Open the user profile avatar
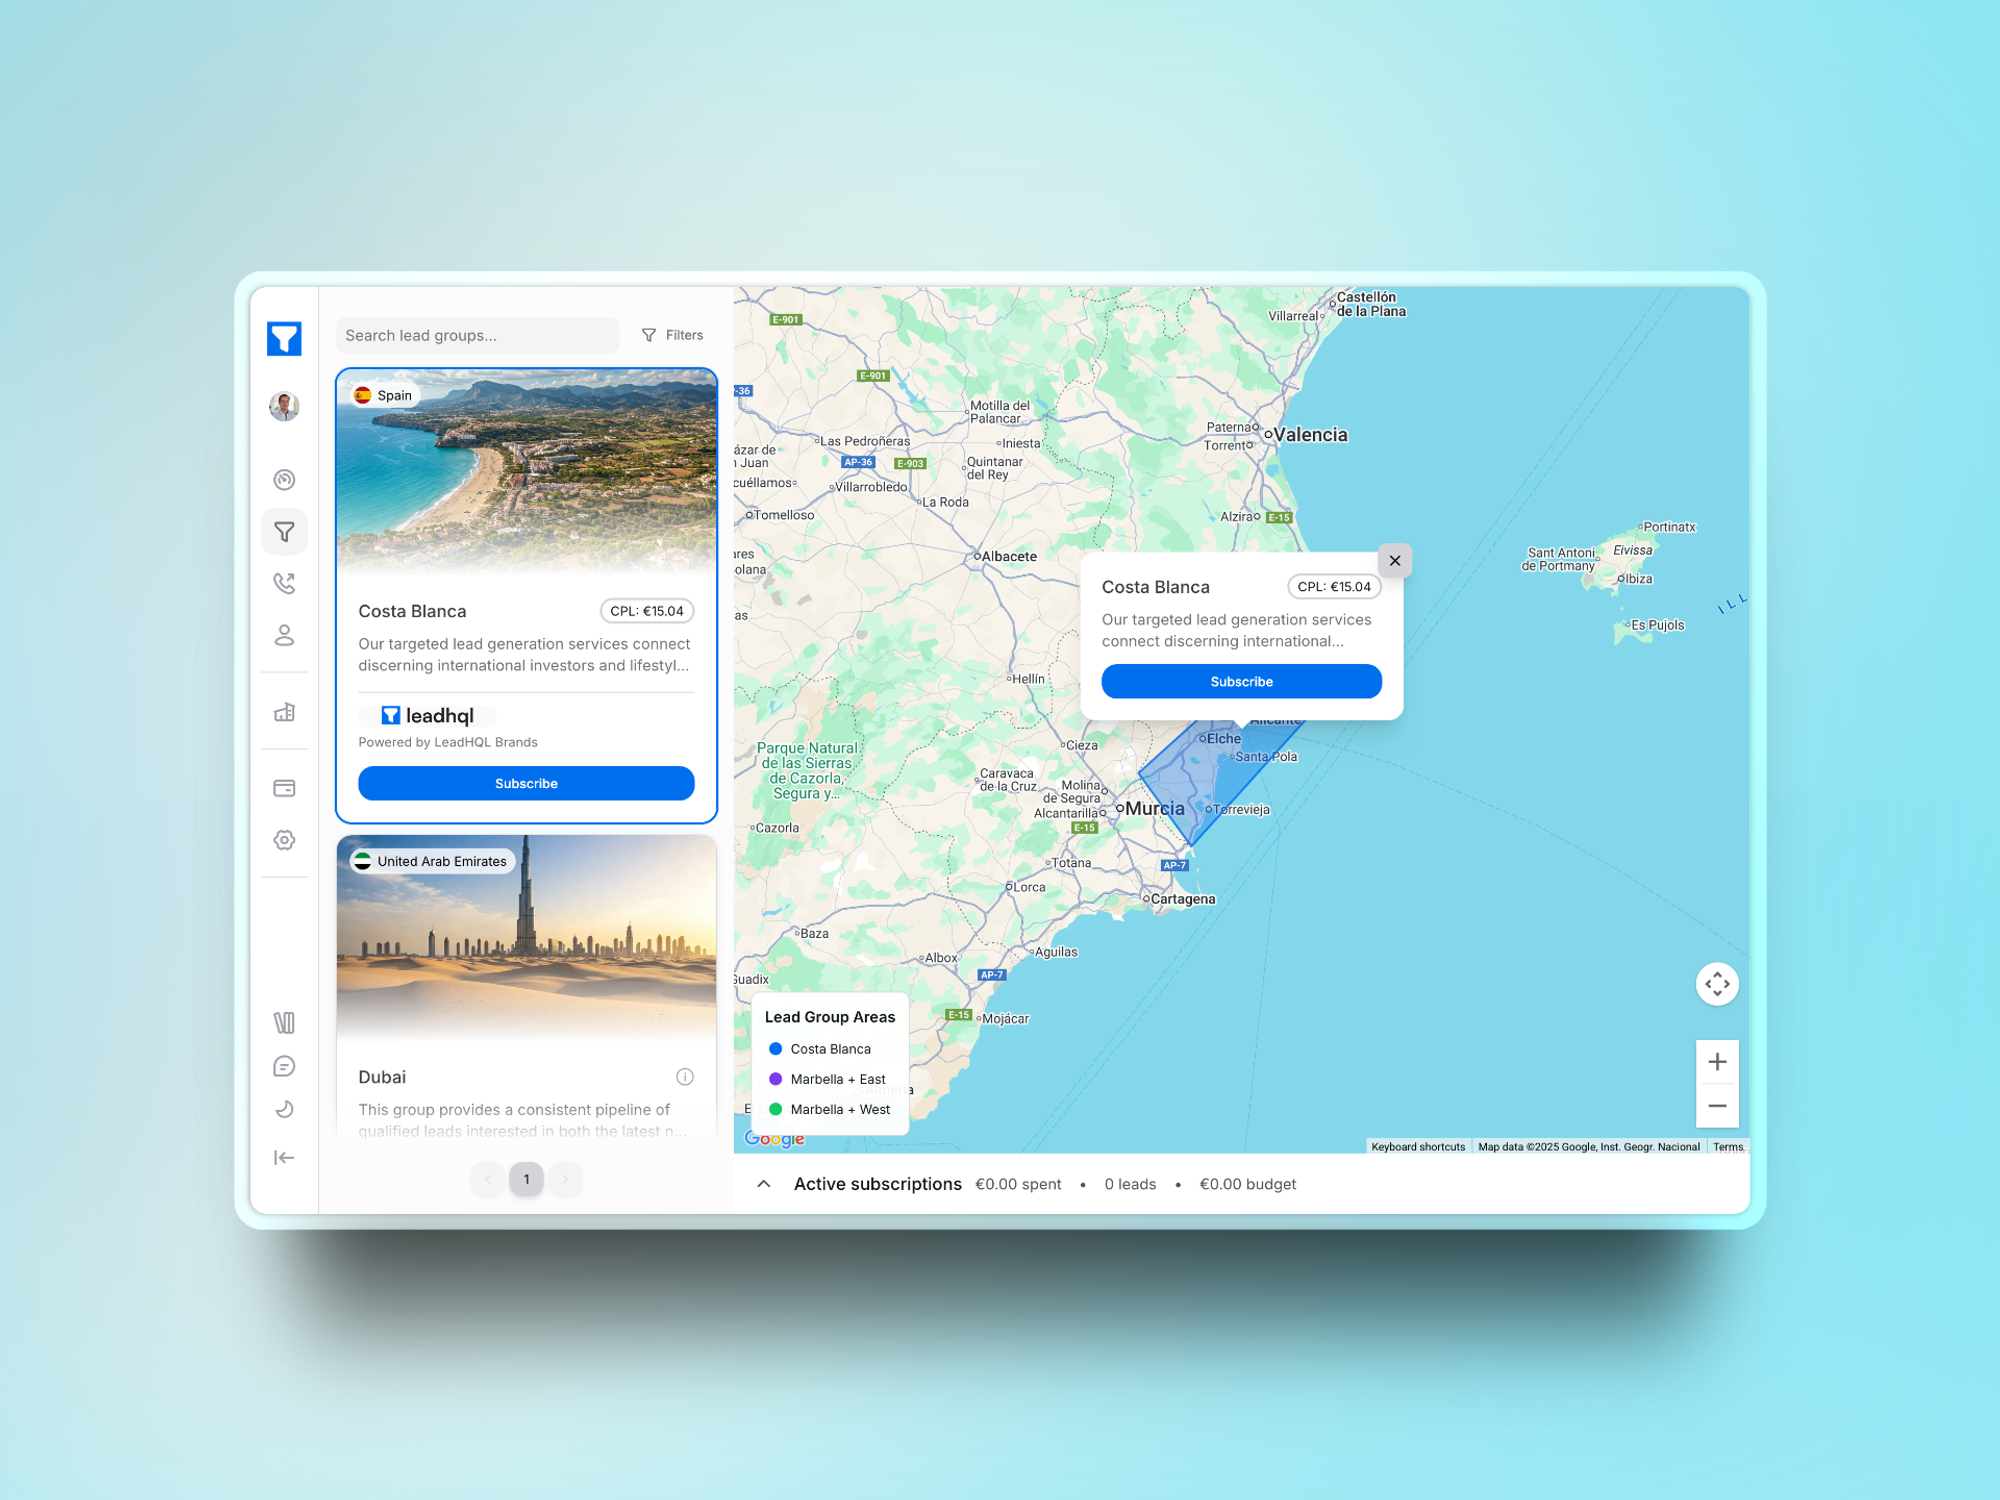2000x1500 pixels. click(x=284, y=406)
